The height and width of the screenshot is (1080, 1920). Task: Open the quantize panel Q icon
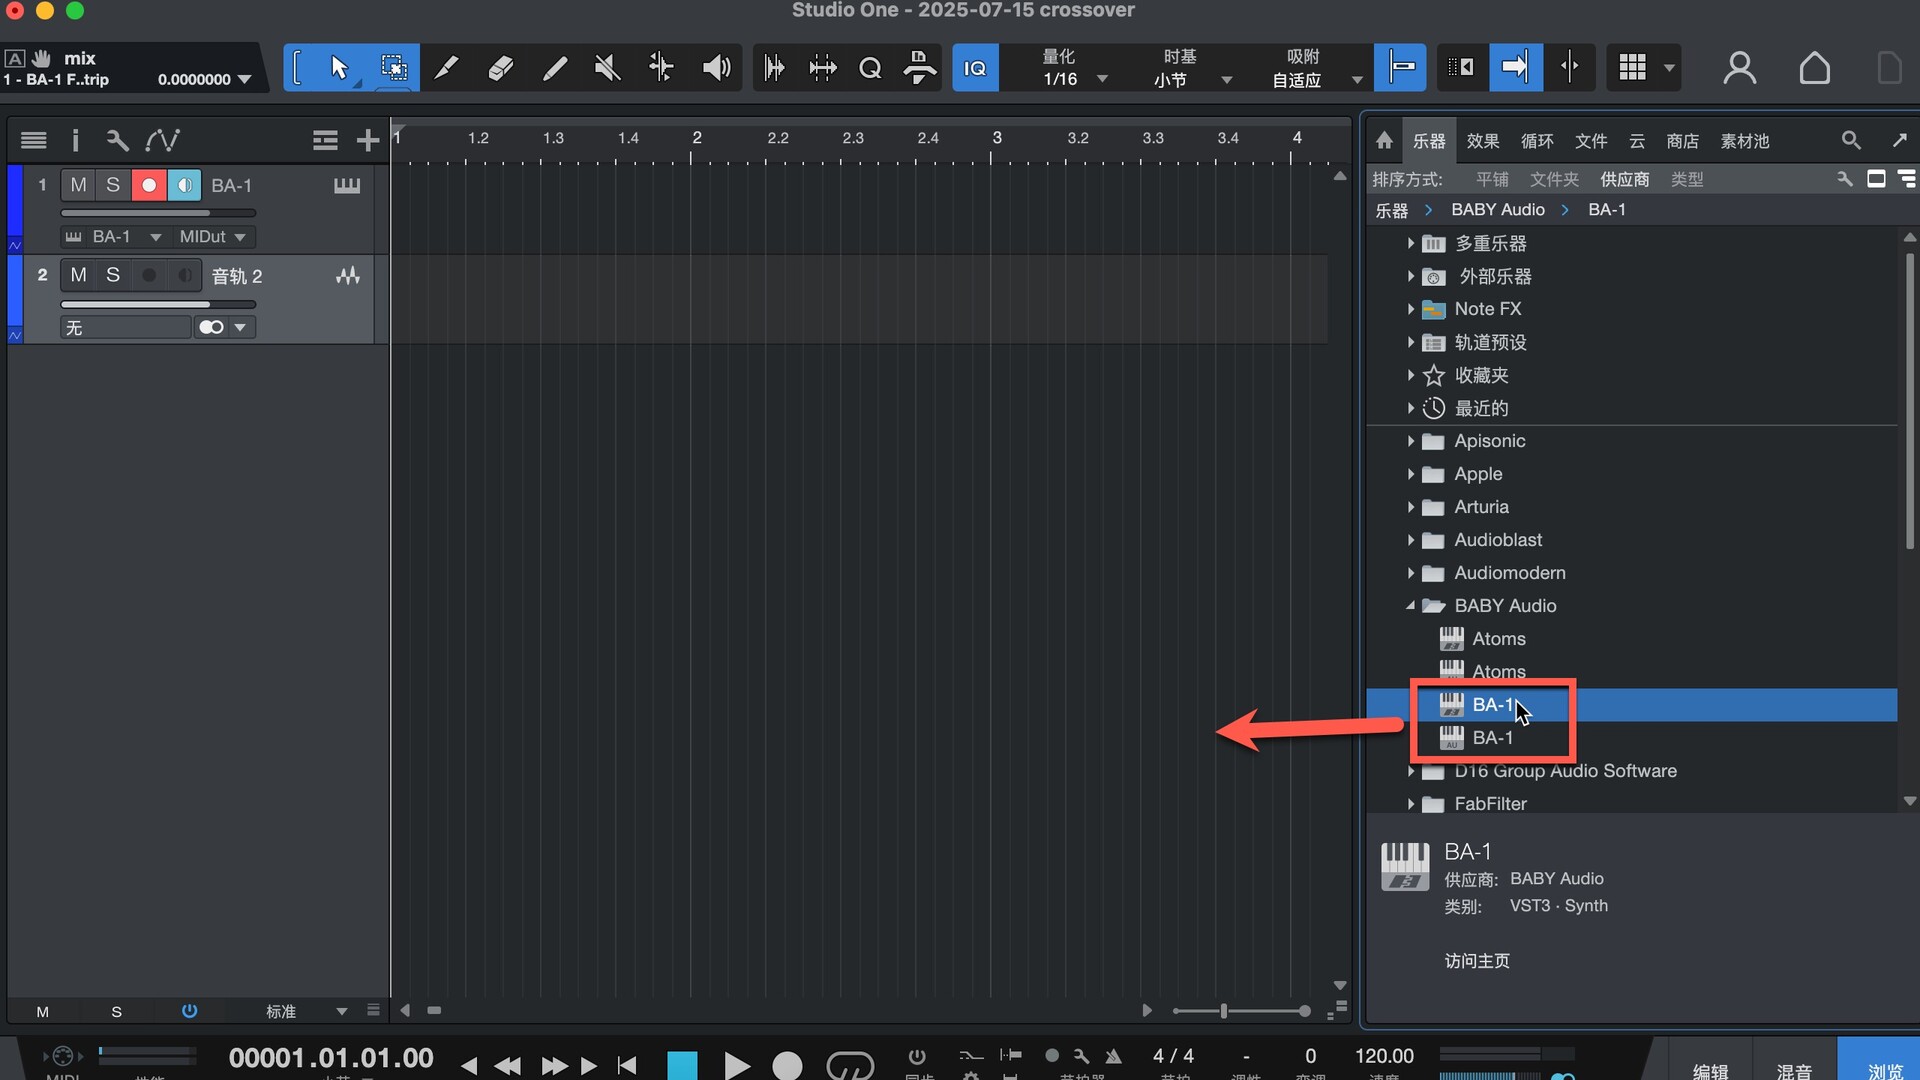tap(871, 68)
